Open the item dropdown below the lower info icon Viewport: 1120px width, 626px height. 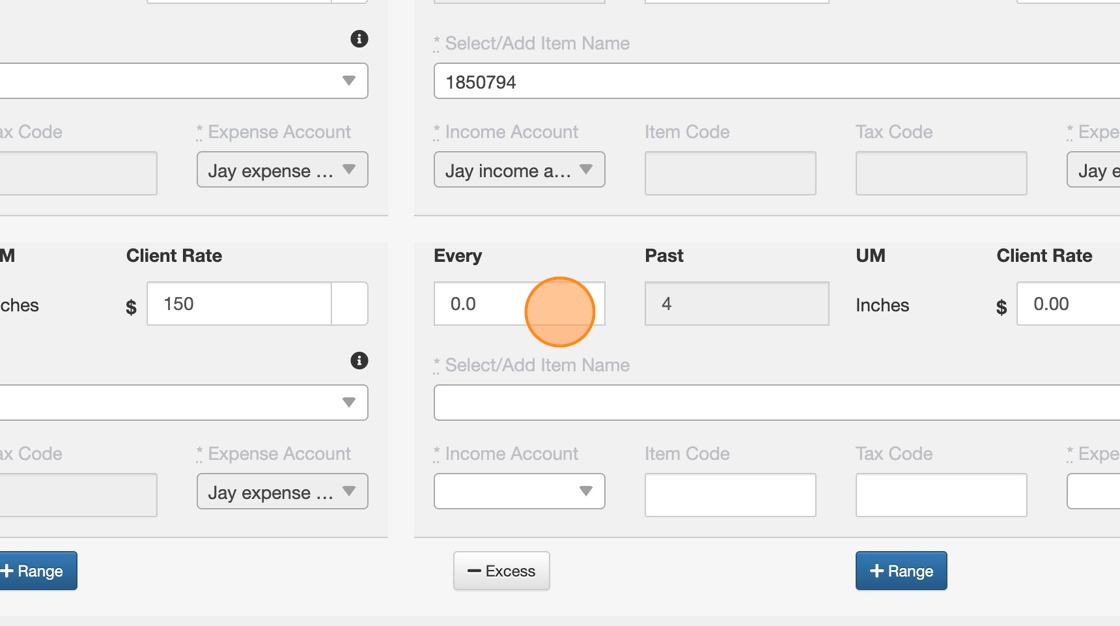(180, 403)
